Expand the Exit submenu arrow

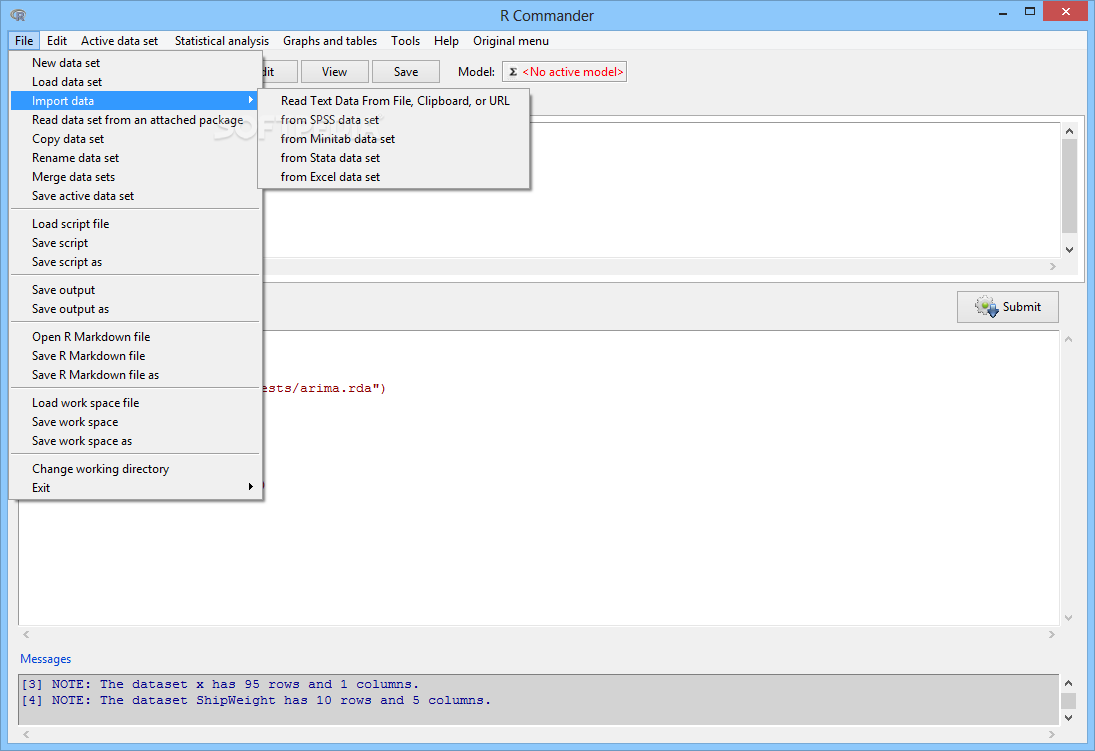(x=251, y=487)
